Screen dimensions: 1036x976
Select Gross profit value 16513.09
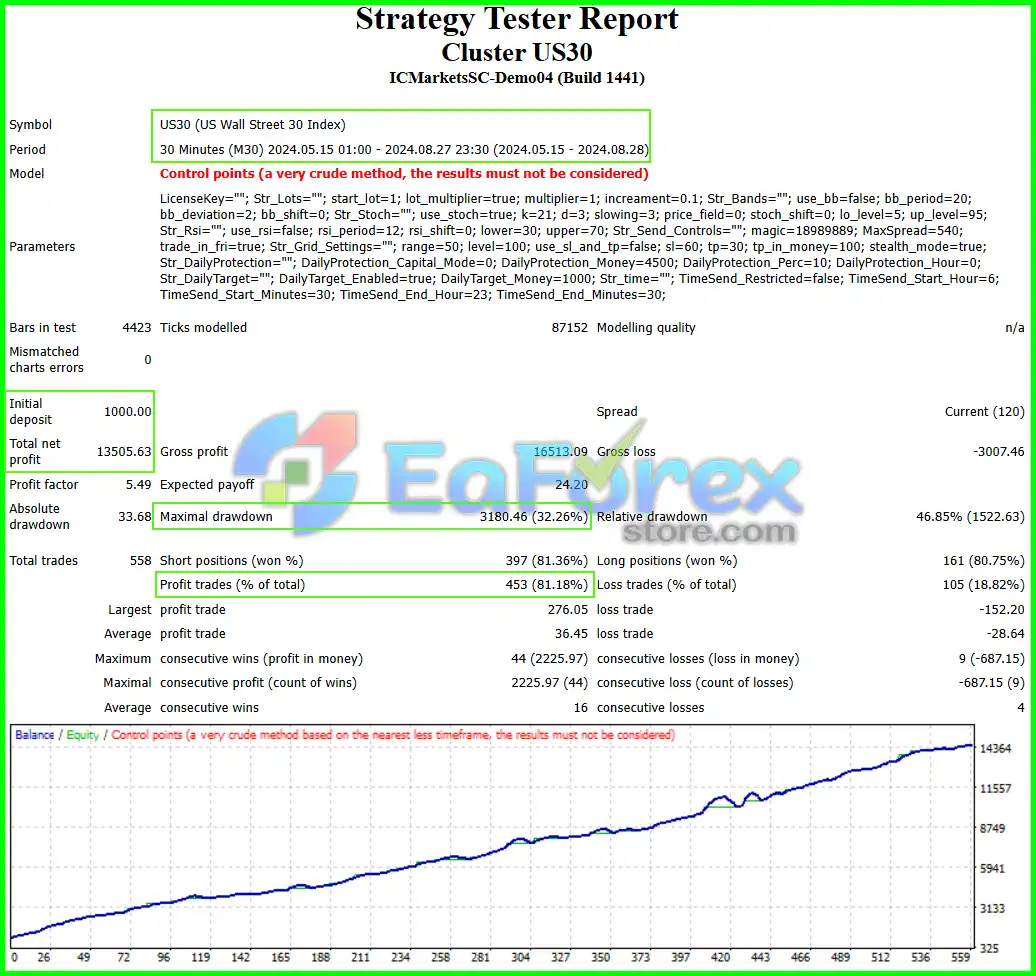click(560, 451)
